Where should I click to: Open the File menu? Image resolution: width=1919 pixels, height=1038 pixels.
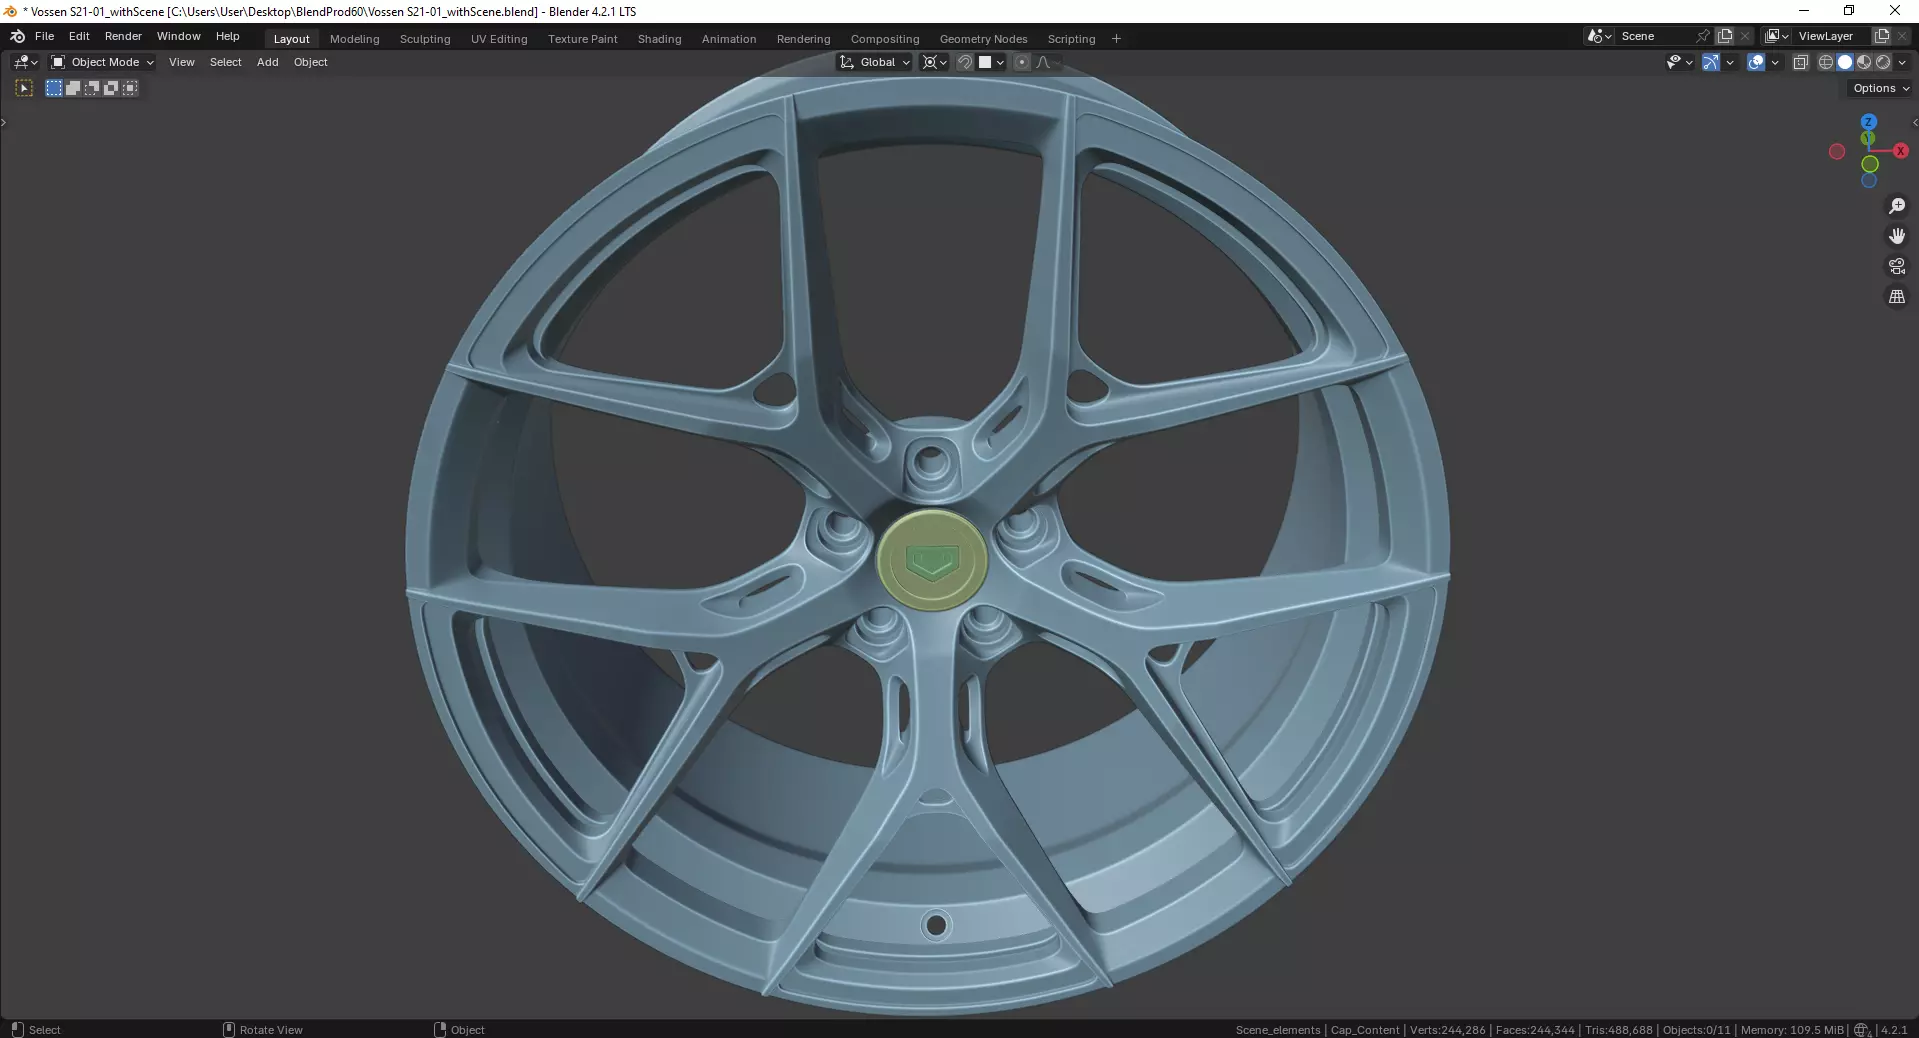pyautogui.click(x=45, y=36)
